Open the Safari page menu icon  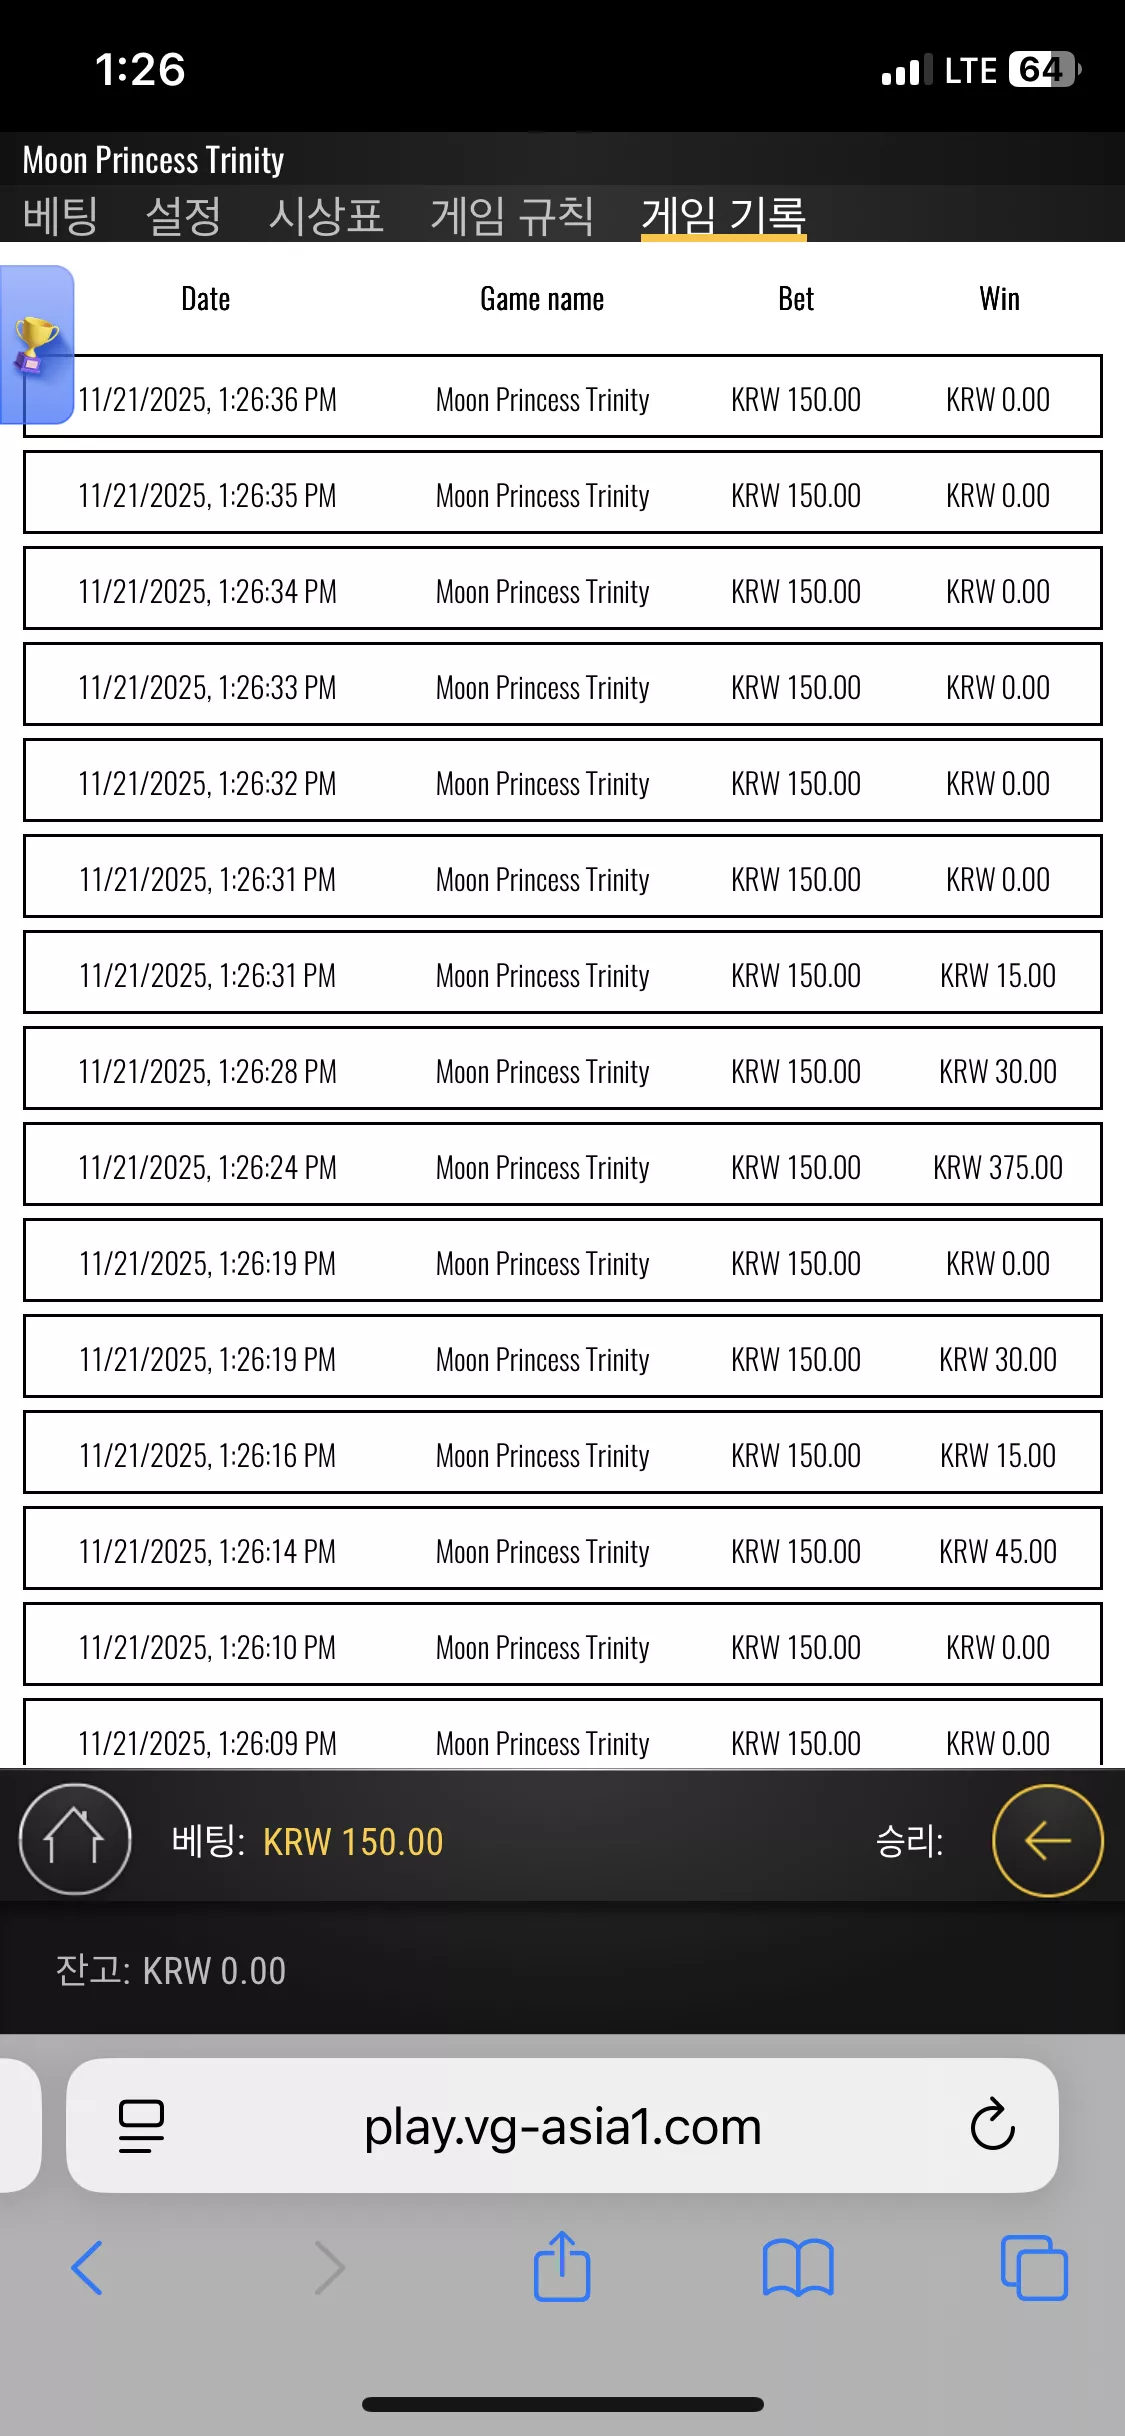(x=141, y=2125)
